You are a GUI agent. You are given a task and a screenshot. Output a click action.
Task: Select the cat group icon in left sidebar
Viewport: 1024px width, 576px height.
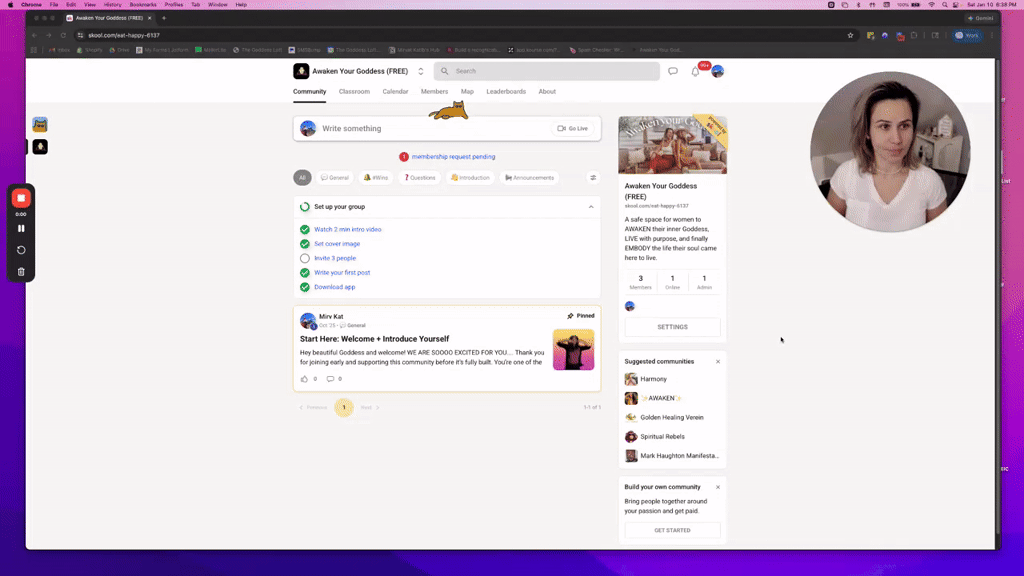click(40, 125)
